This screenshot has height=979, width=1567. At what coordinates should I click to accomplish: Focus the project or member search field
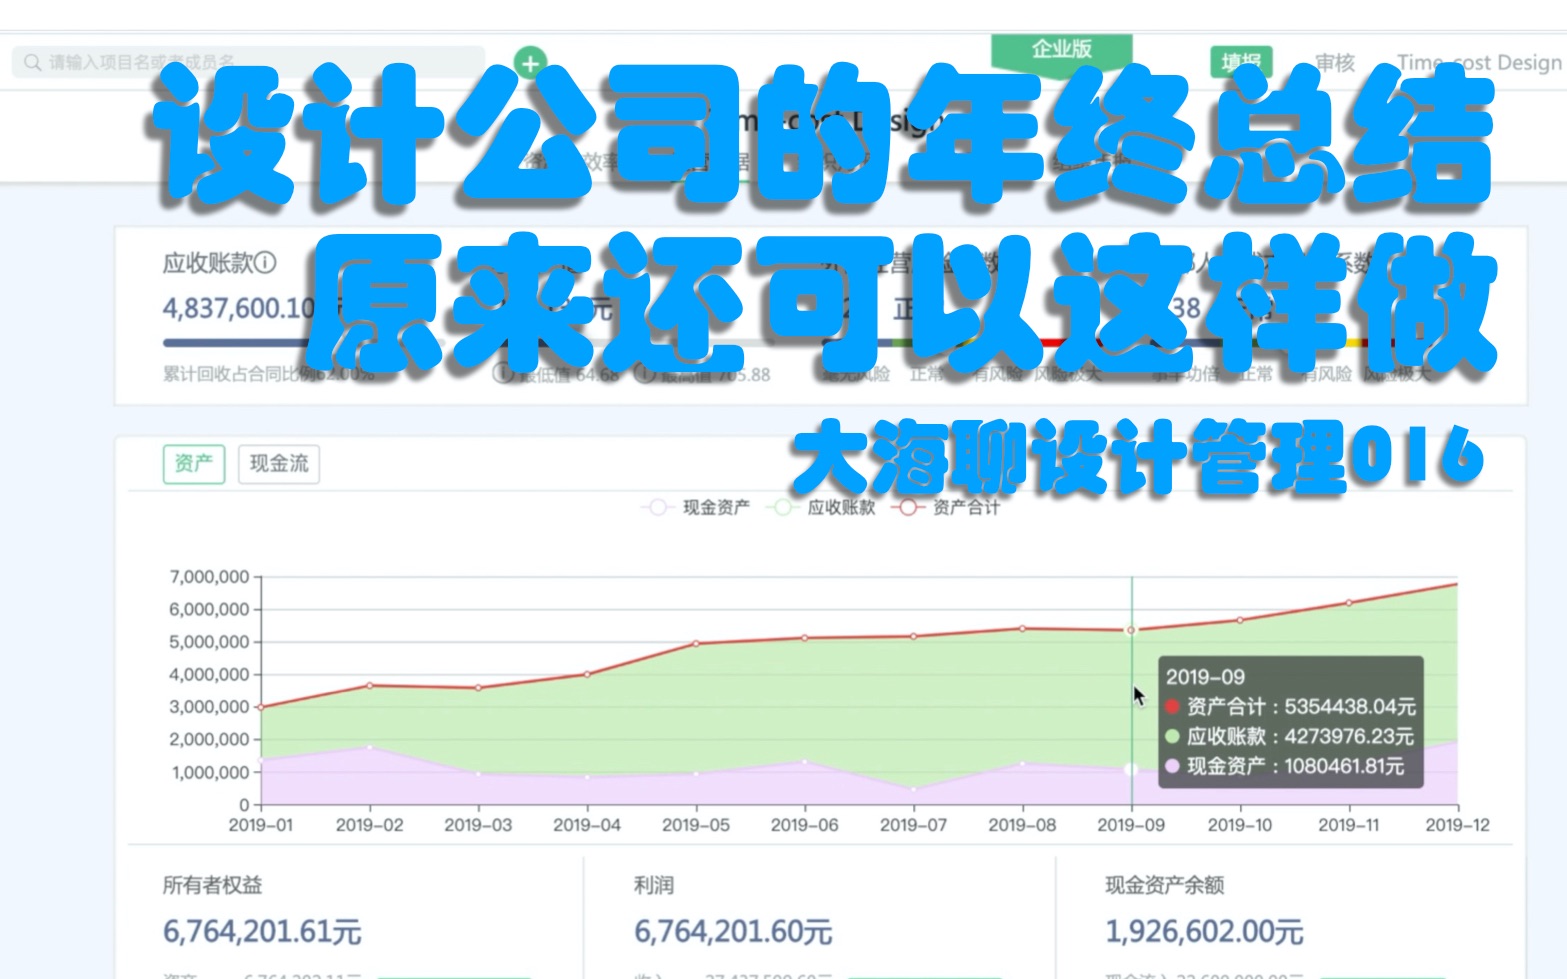click(x=248, y=62)
